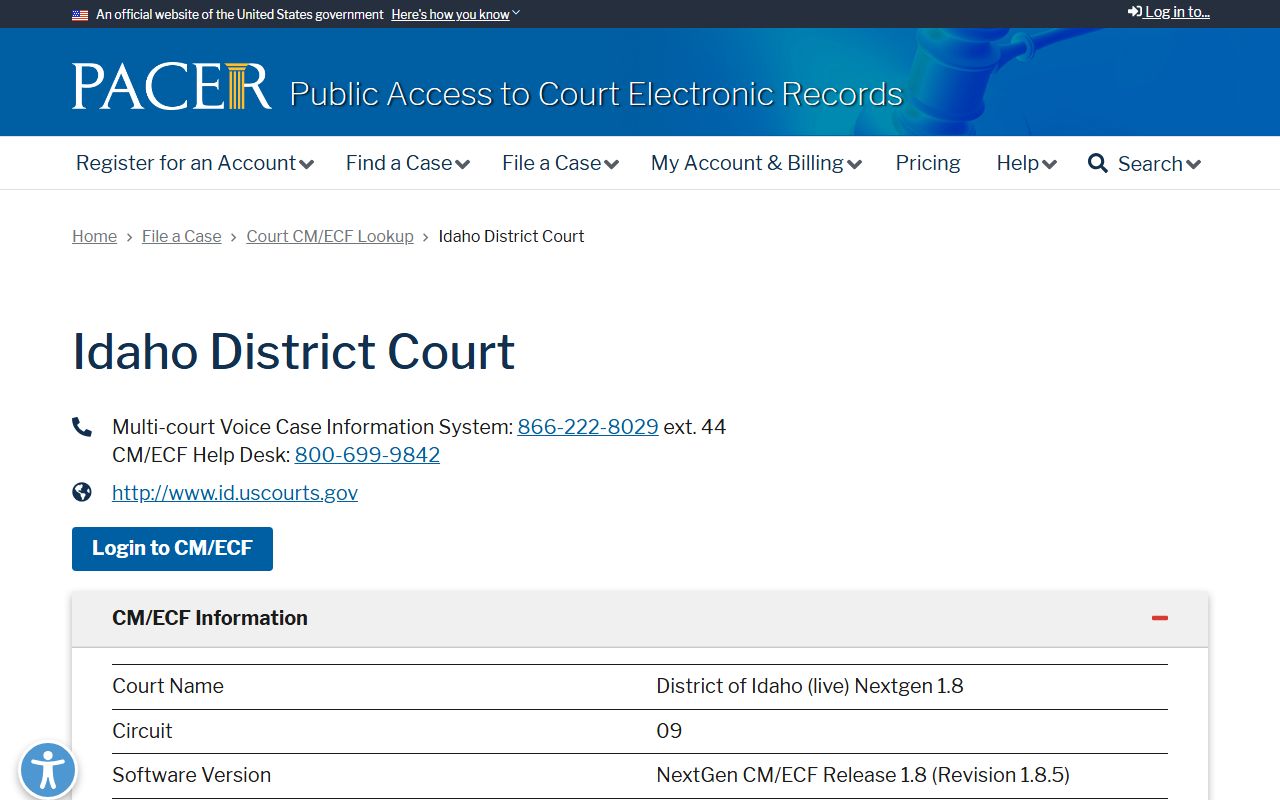This screenshot has width=1280, height=800.
Task: Click the PACER logo
Action: [171, 87]
